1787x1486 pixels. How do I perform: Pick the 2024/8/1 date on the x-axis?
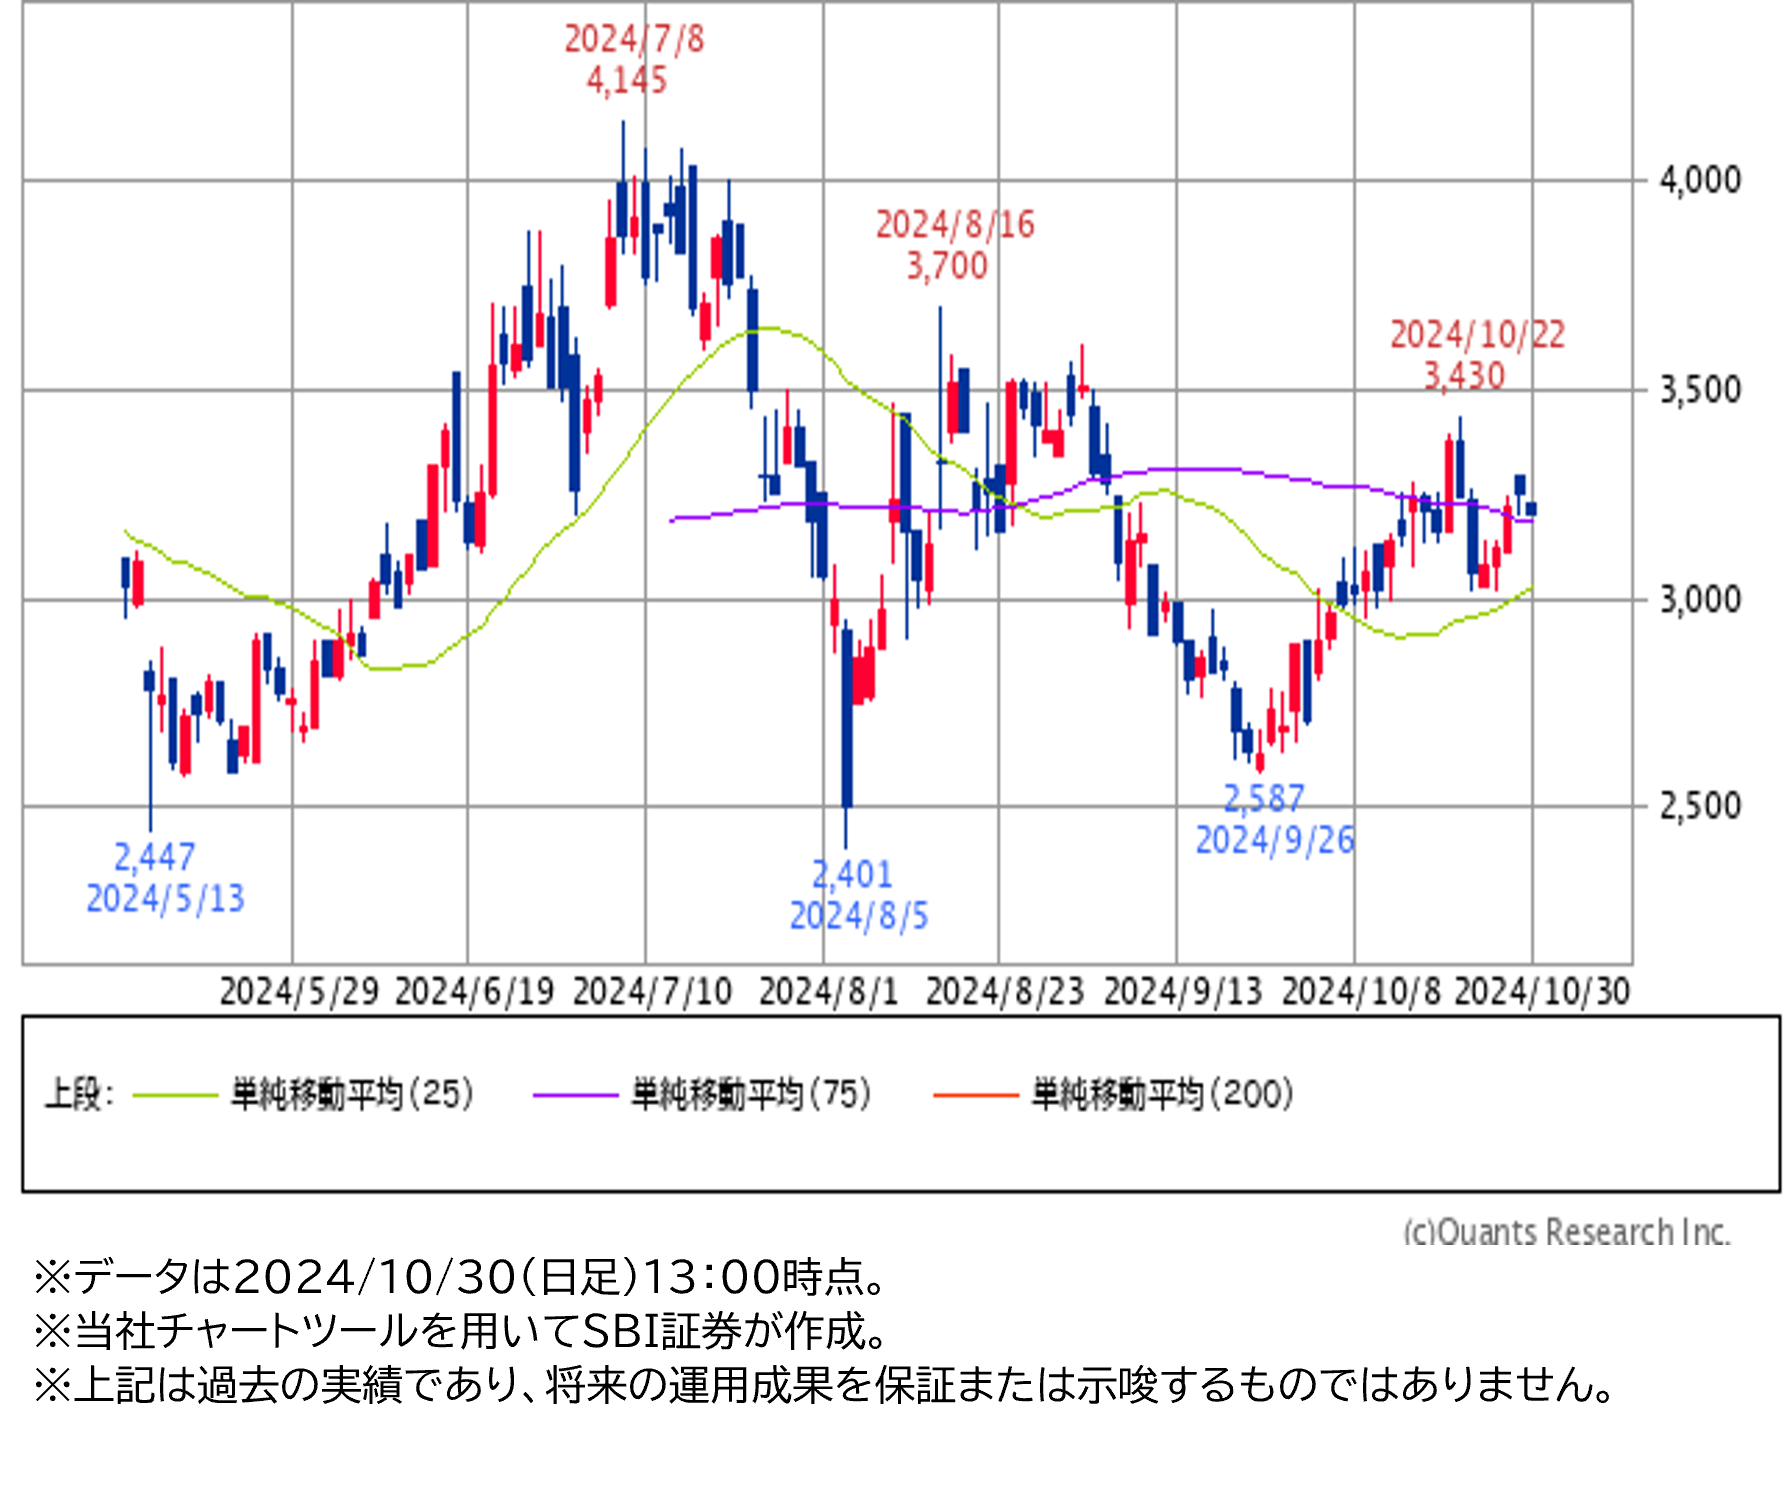(828, 992)
